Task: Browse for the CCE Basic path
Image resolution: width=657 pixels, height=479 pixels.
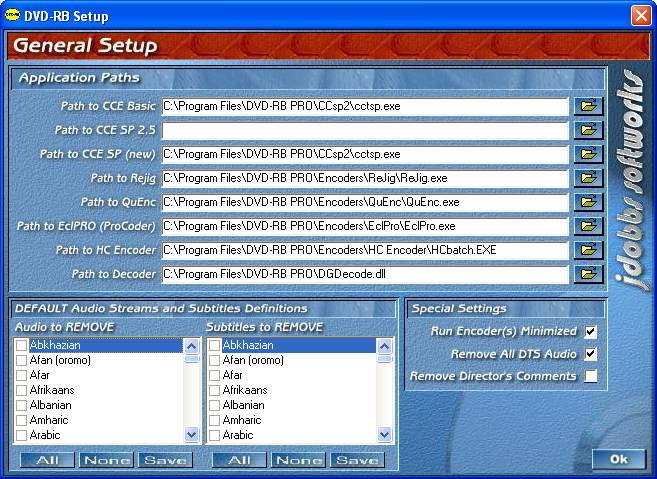Action: pyautogui.click(x=588, y=106)
